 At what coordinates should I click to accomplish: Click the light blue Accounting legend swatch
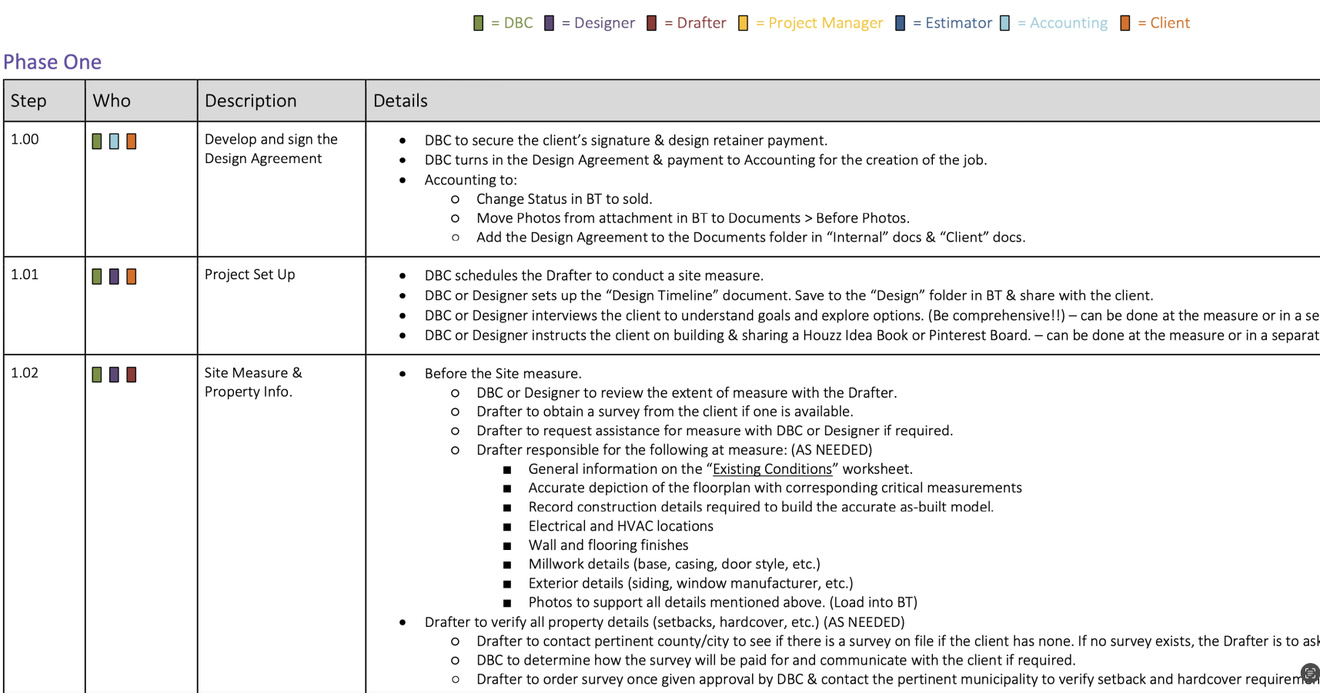pyautogui.click(x=1005, y=23)
